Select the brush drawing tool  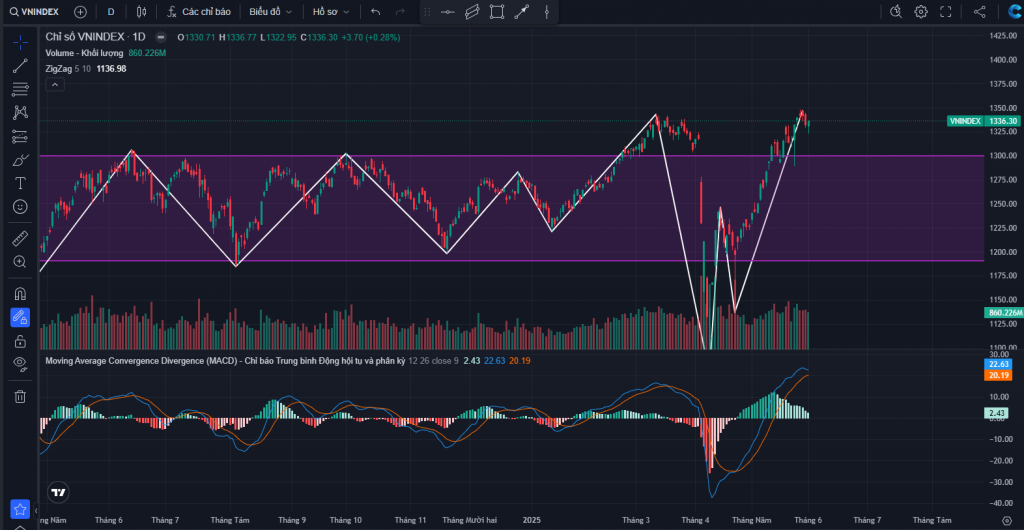click(20, 160)
